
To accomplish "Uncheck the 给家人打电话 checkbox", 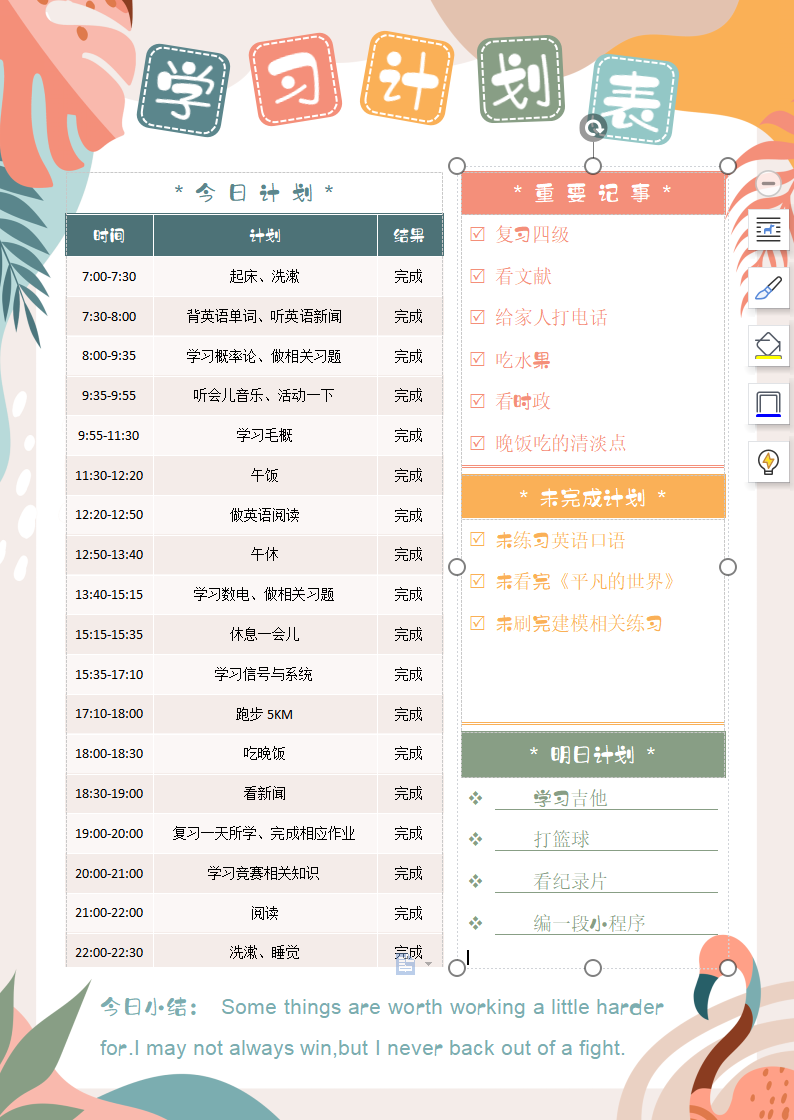I will 477,318.
